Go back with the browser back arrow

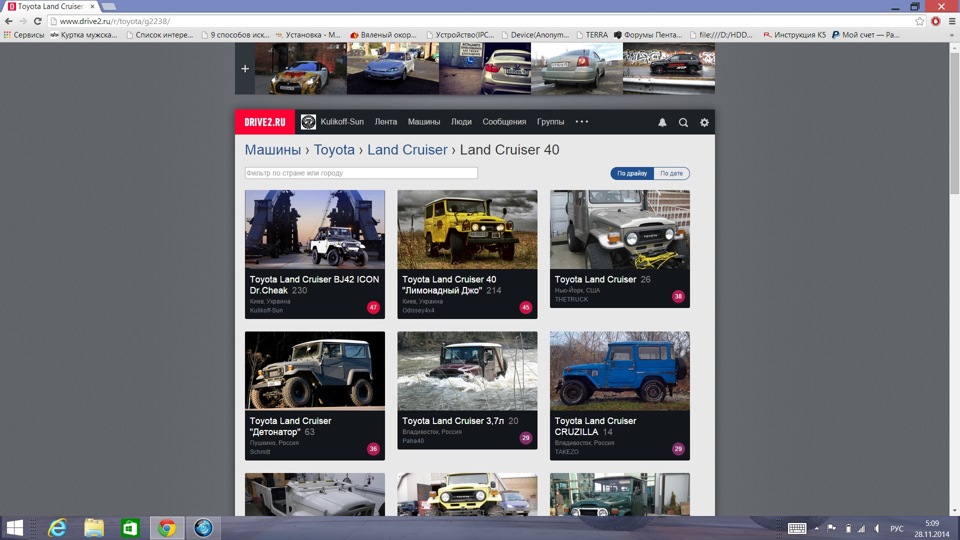(x=9, y=21)
